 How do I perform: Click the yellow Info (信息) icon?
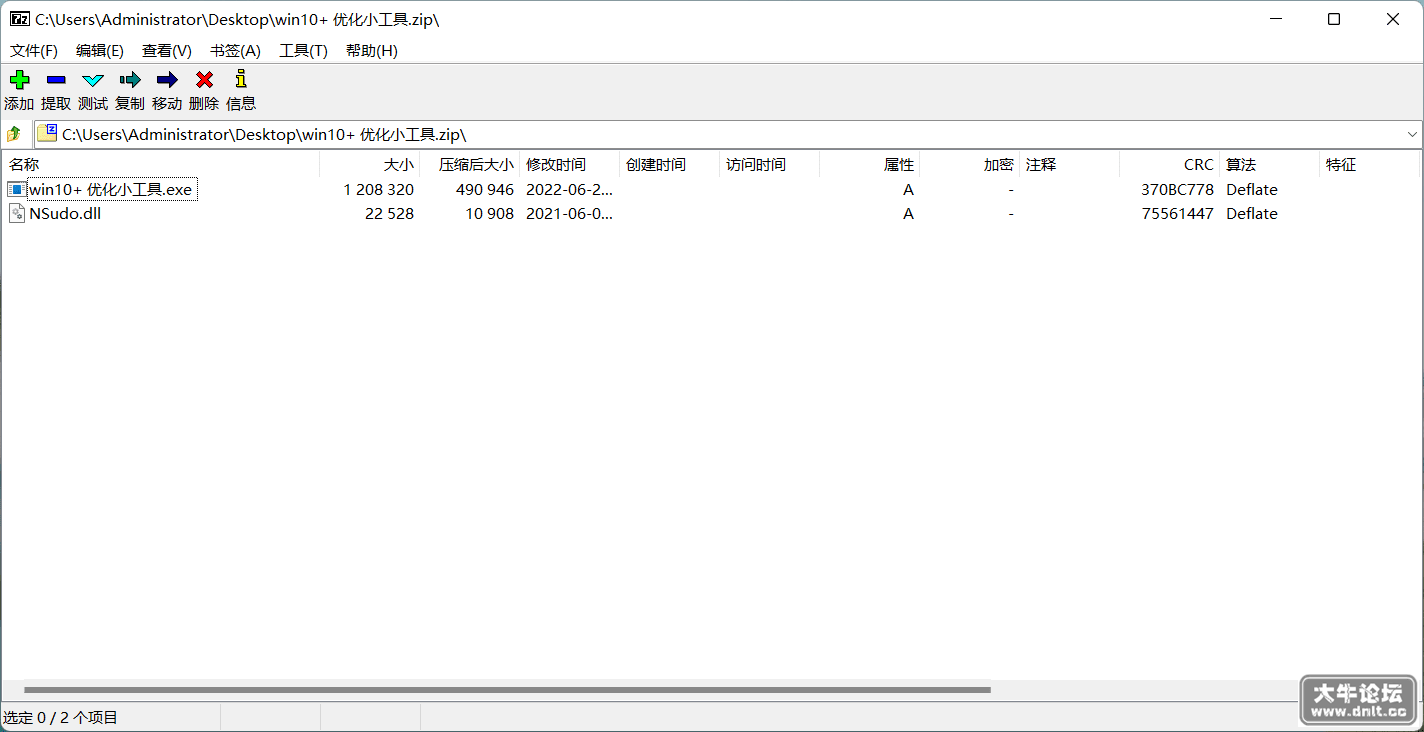point(240,79)
